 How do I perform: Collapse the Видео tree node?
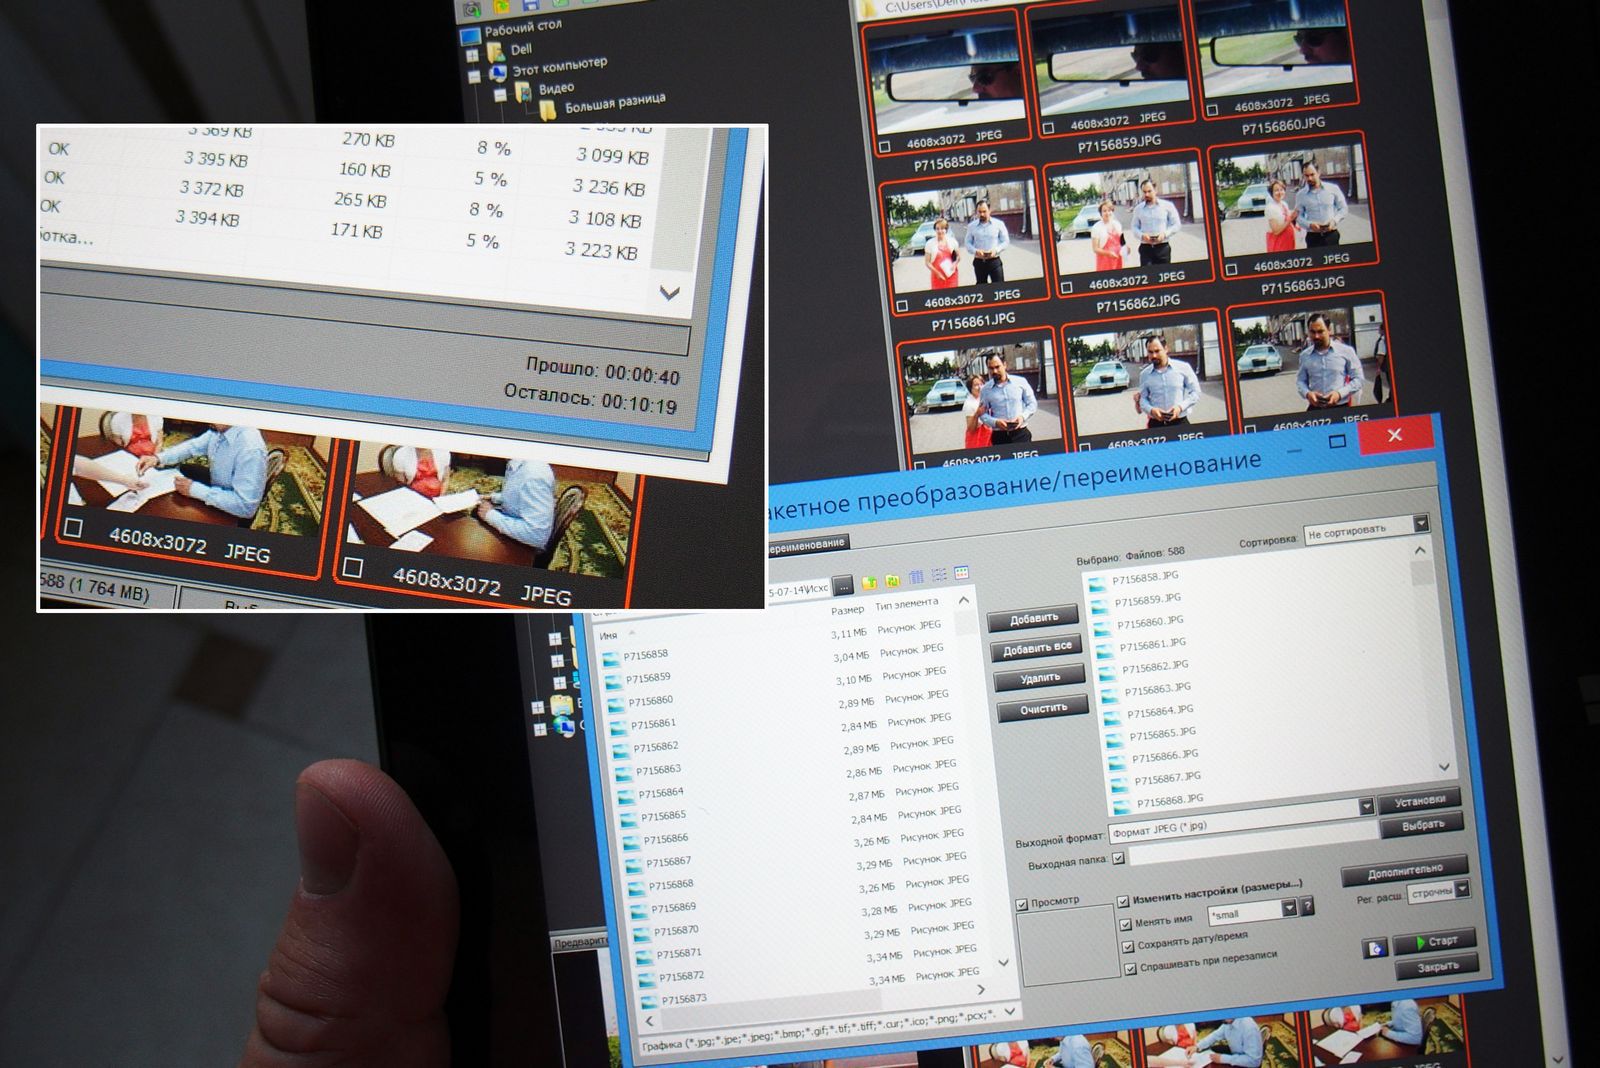click(500, 96)
